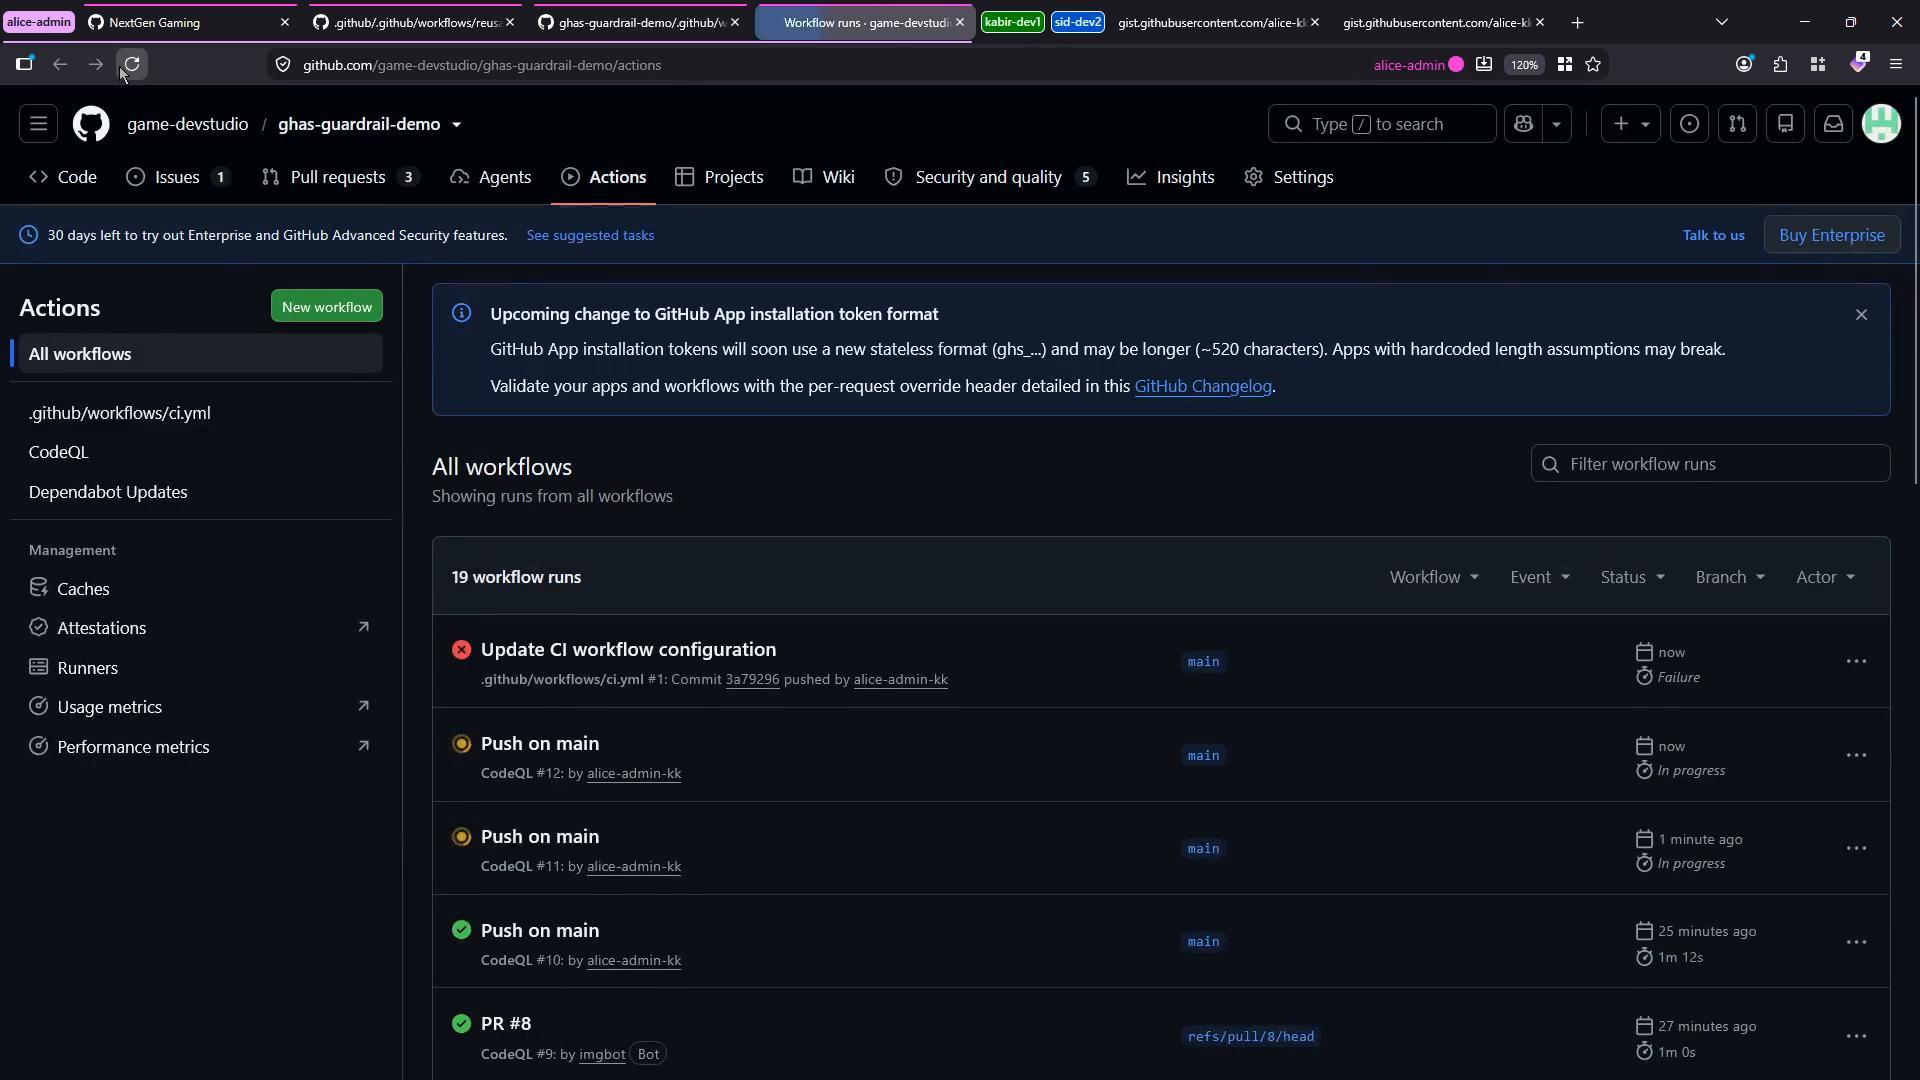Expand the Branch filter dropdown
1920x1080 pixels.
1730,577
